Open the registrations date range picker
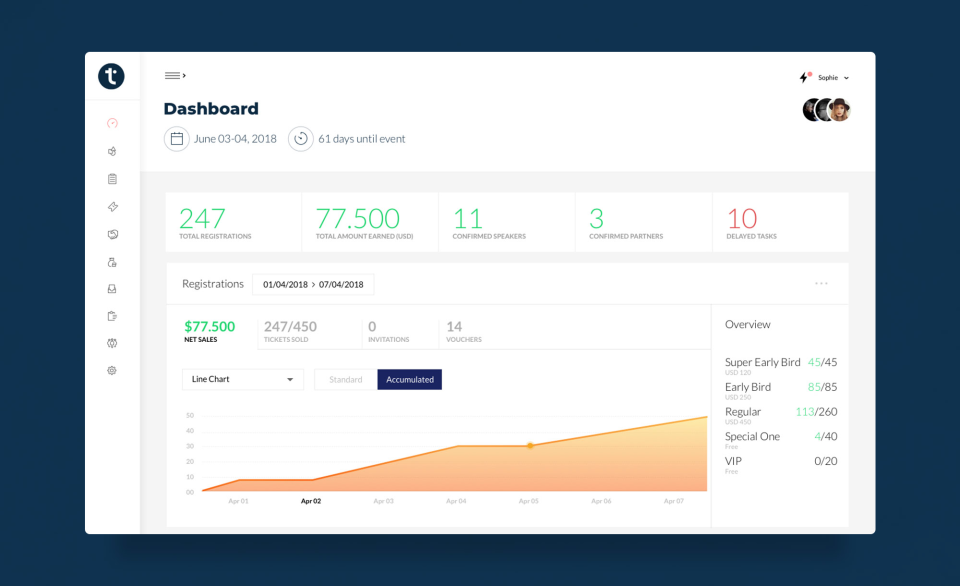Viewport: 960px width, 586px height. point(313,285)
